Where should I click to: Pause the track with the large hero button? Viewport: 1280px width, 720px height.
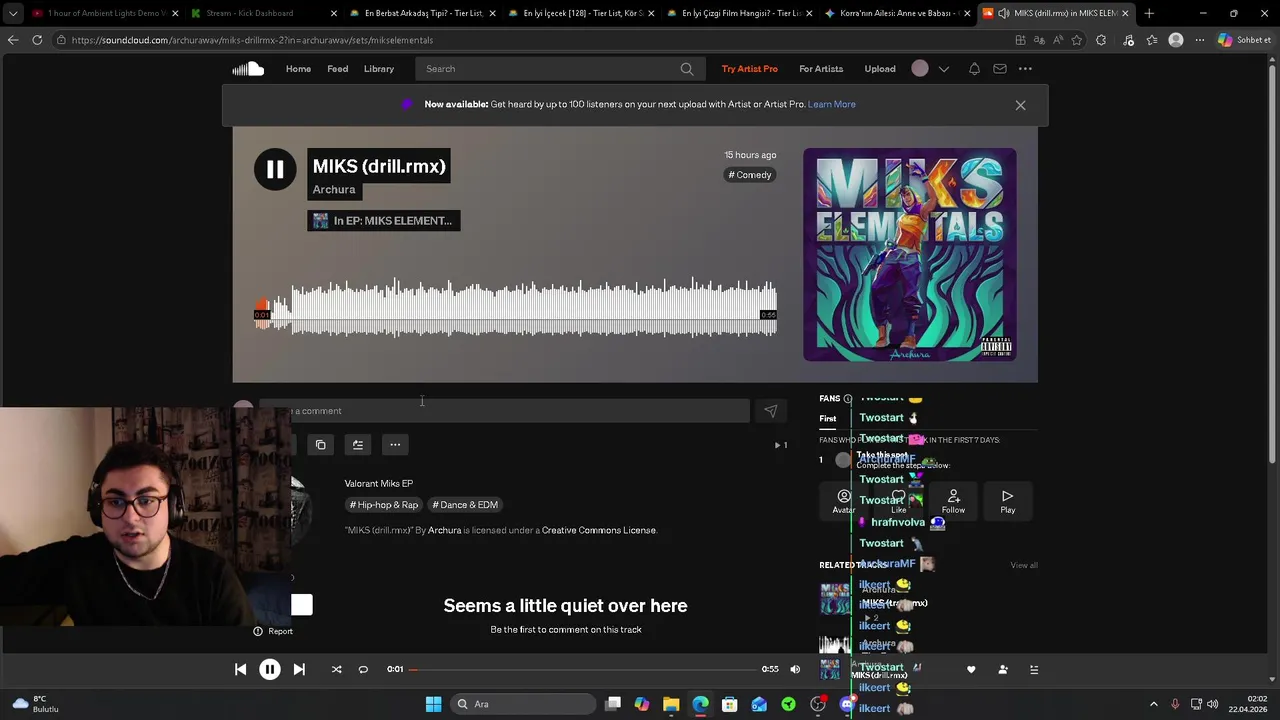coord(275,169)
